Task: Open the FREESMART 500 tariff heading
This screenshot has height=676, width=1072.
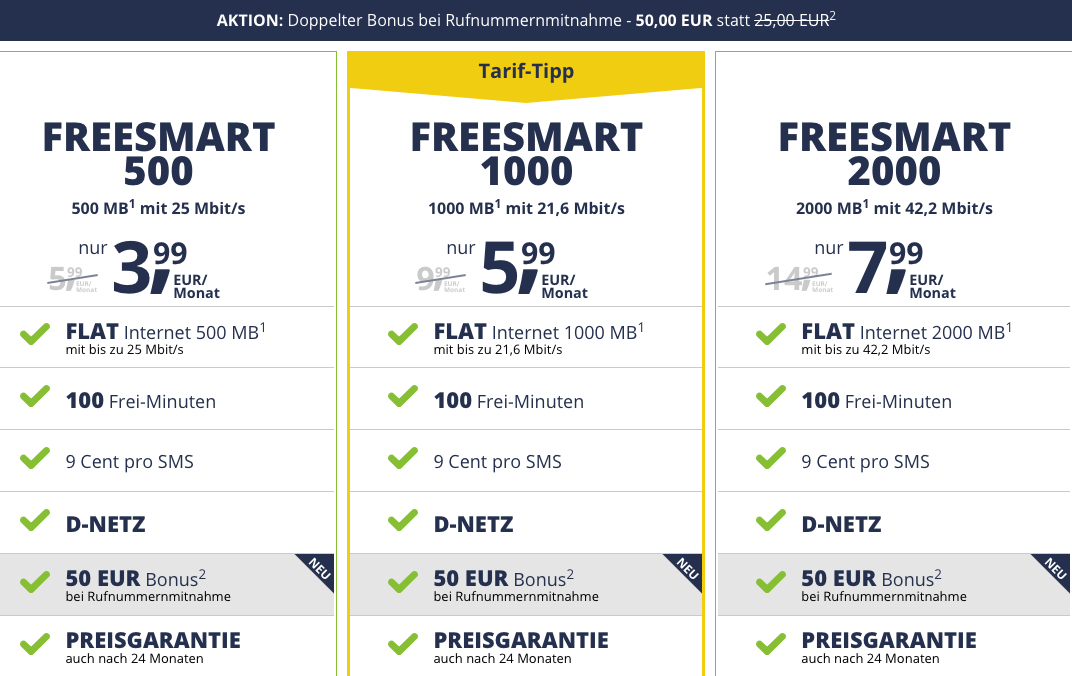Action: (159, 153)
